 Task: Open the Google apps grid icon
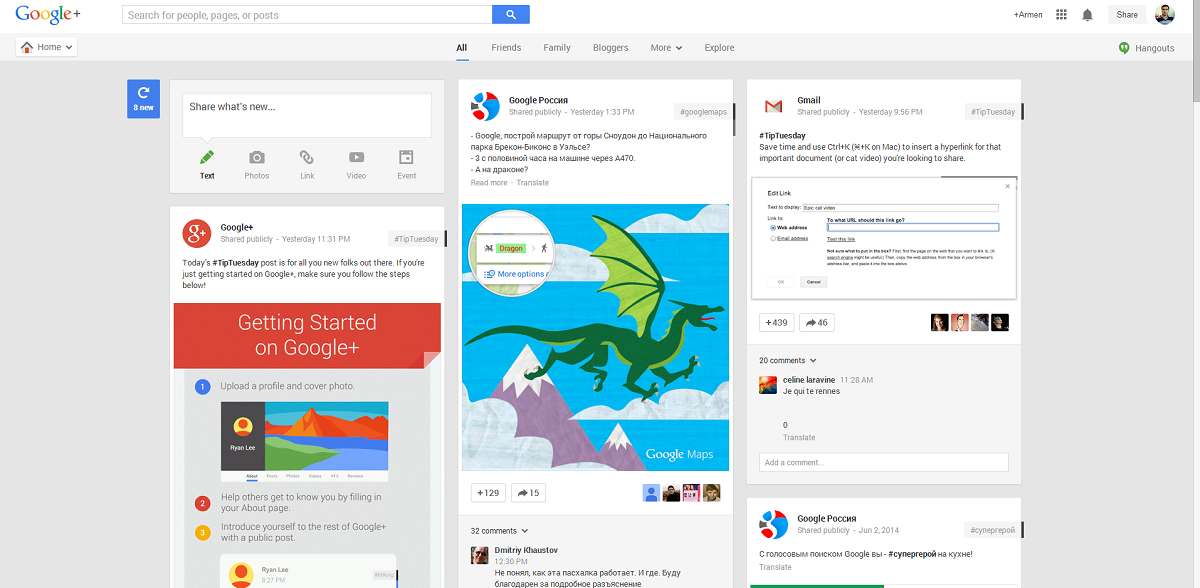point(1061,15)
